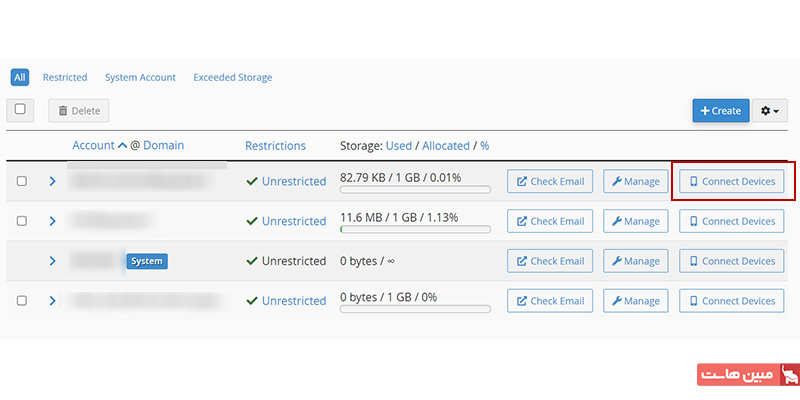The height and width of the screenshot is (400, 800).
Task: Switch to the Restricted filter tab
Action: pyautogui.click(x=65, y=78)
